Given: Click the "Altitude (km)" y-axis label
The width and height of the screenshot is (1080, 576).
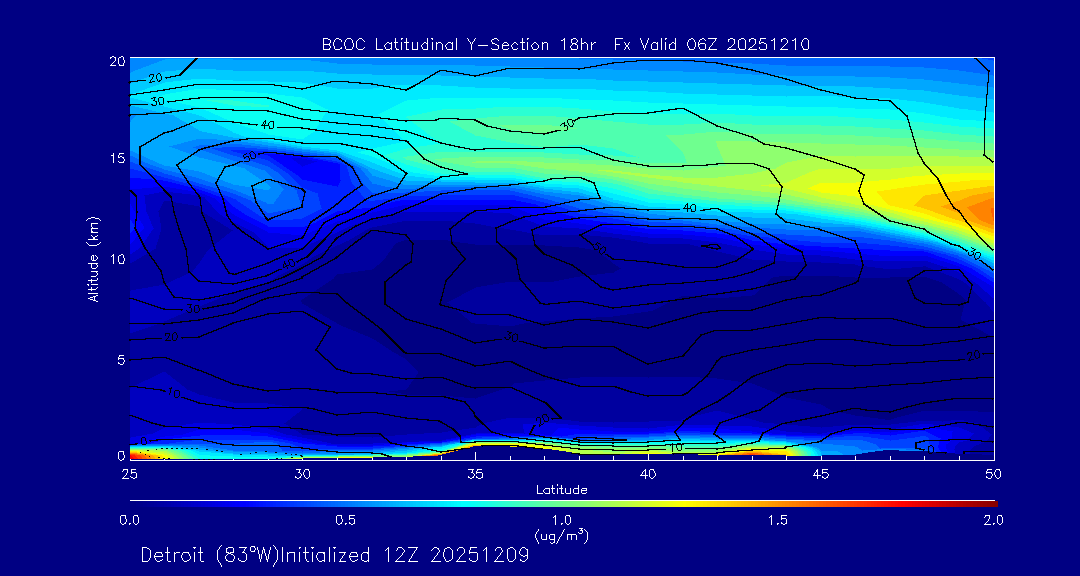Looking at the screenshot, I should [92, 258].
